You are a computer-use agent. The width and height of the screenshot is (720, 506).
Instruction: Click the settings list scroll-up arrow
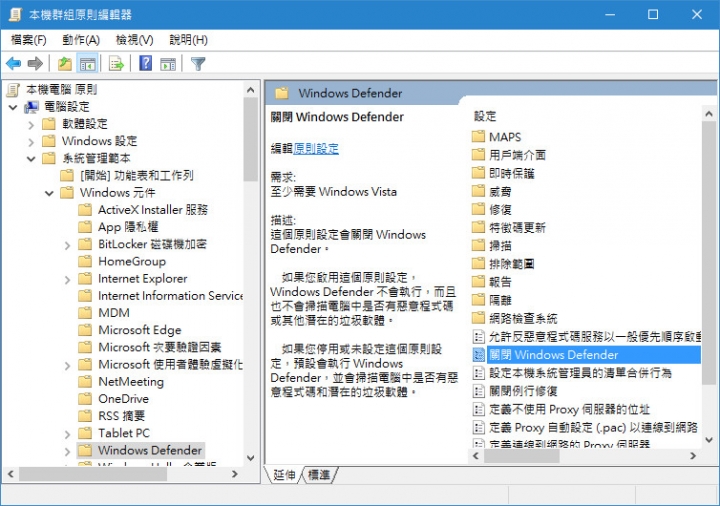point(709,113)
